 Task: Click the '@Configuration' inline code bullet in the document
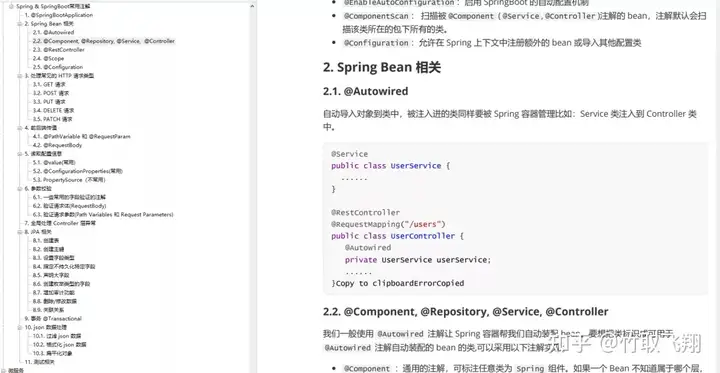[x=377, y=43]
